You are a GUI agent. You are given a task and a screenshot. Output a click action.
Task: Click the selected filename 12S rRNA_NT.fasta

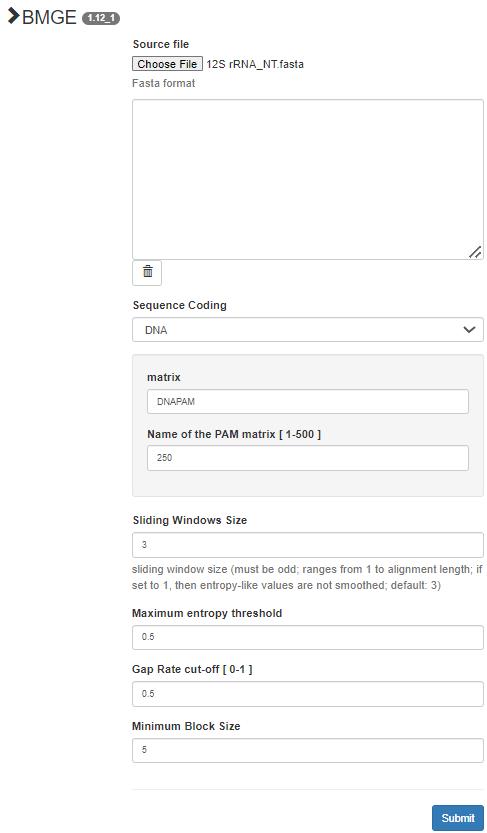tap(255, 64)
